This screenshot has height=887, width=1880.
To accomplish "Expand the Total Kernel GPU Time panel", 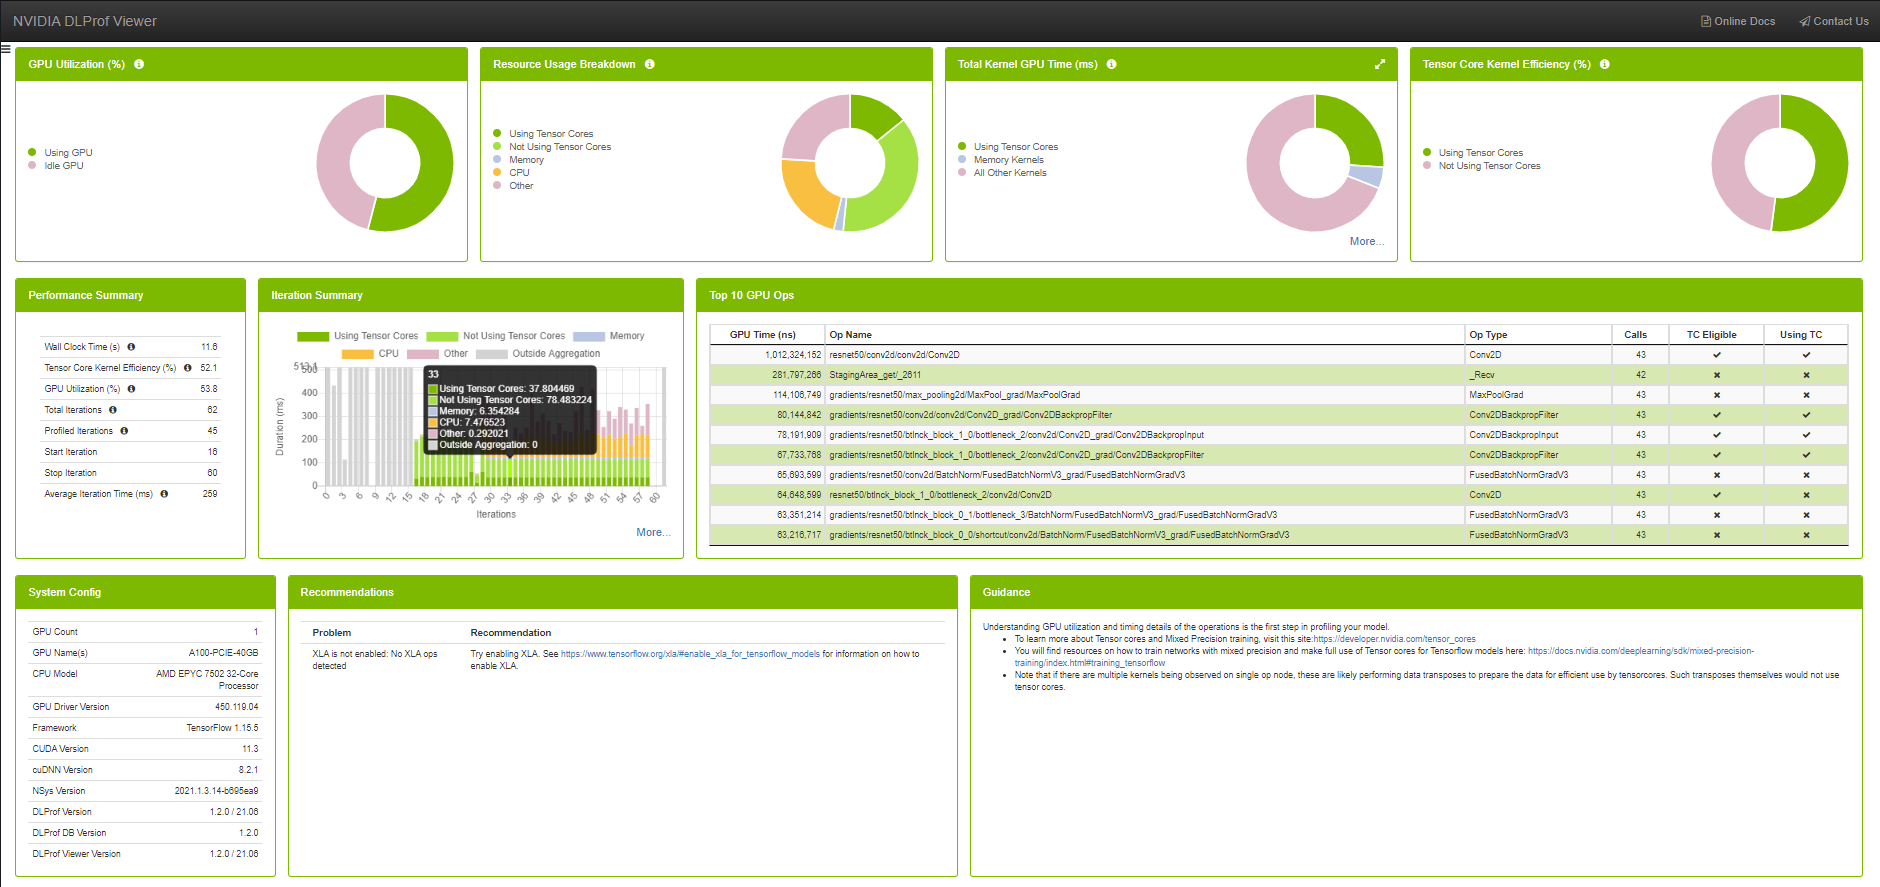I will pos(1380,64).
